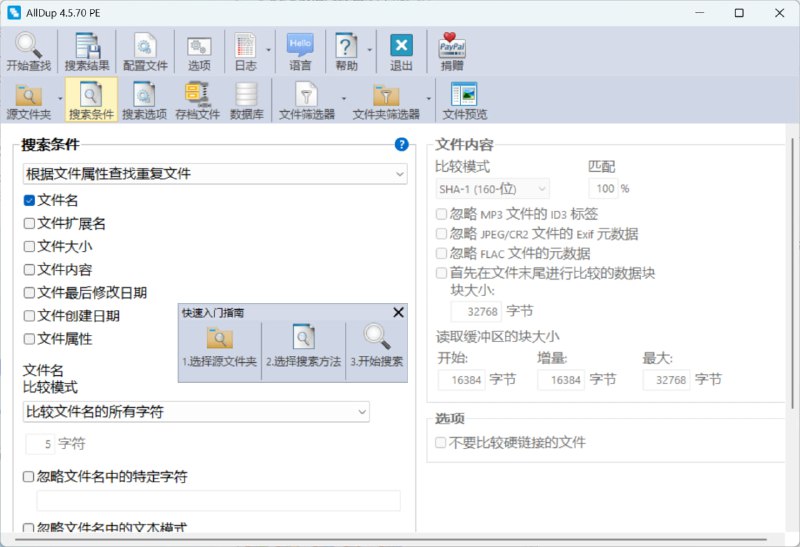The width and height of the screenshot is (800, 547).
Task: Toggle 忽略 FLAC 文件的元数据 checkbox
Action: pos(441,253)
